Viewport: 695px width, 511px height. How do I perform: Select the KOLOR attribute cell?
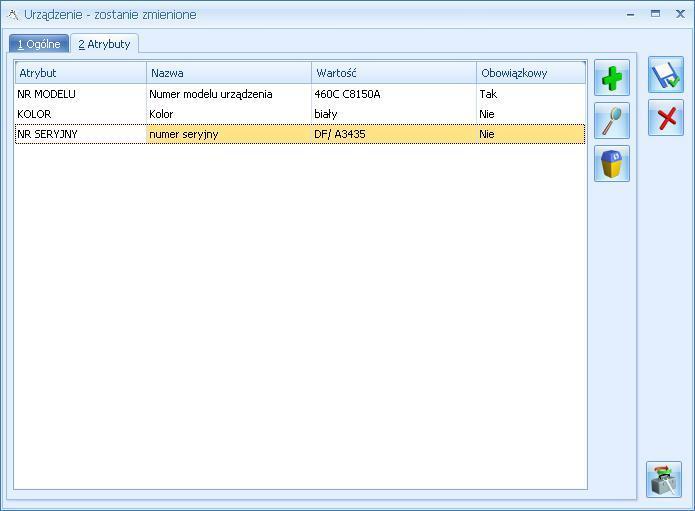point(81,114)
